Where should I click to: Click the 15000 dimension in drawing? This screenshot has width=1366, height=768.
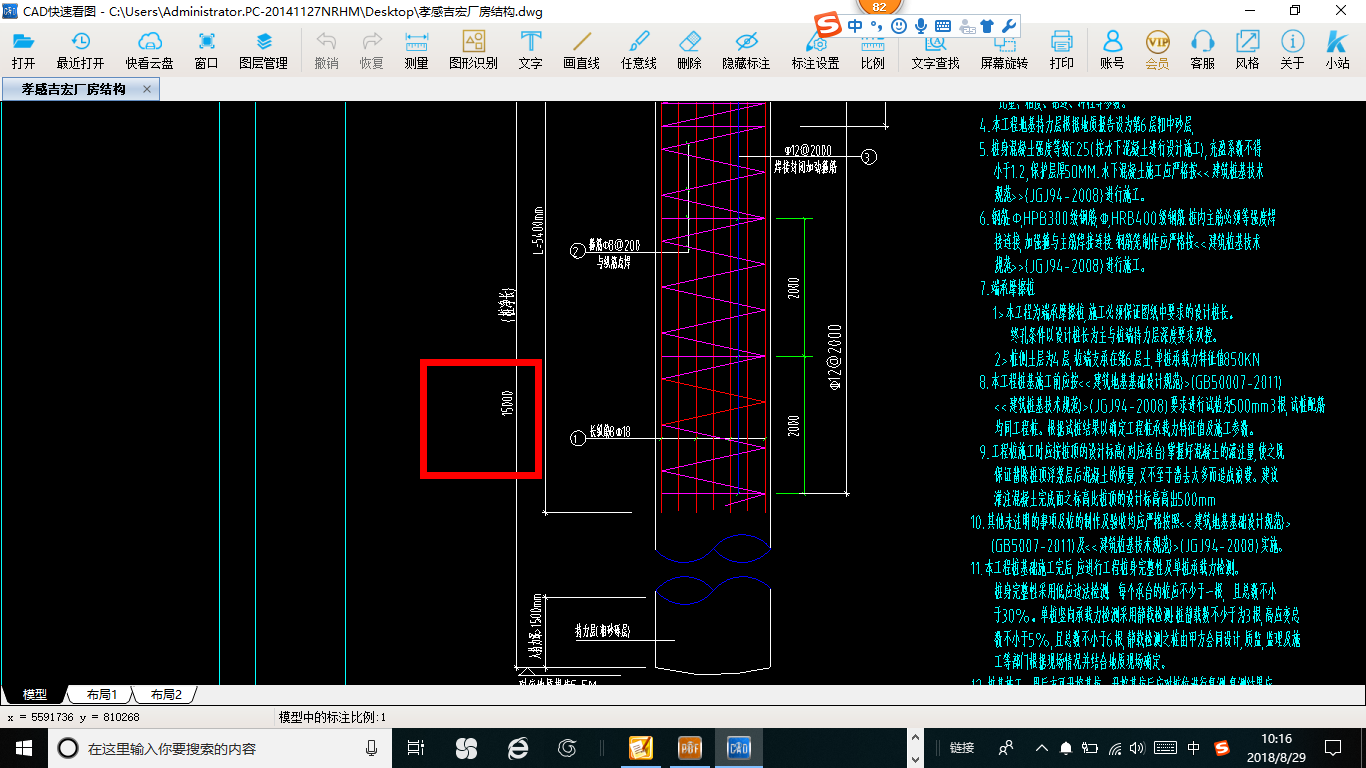pos(506,404)
